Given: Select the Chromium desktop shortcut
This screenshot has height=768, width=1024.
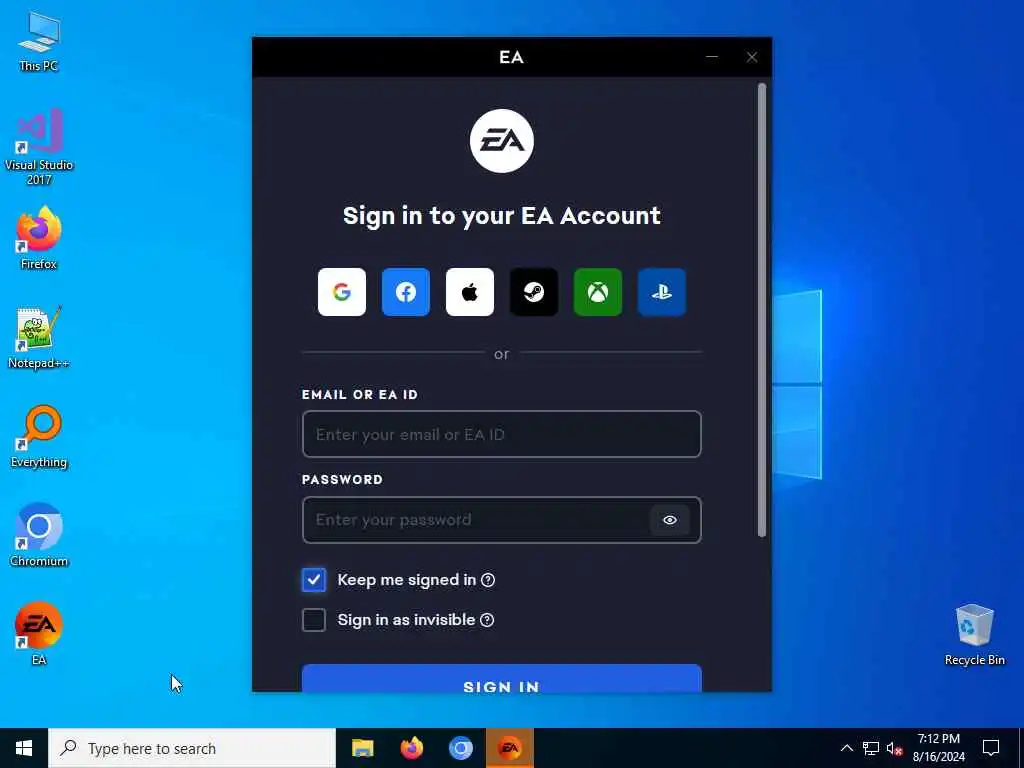Looking at the screenshot, I should click(39, 536).
